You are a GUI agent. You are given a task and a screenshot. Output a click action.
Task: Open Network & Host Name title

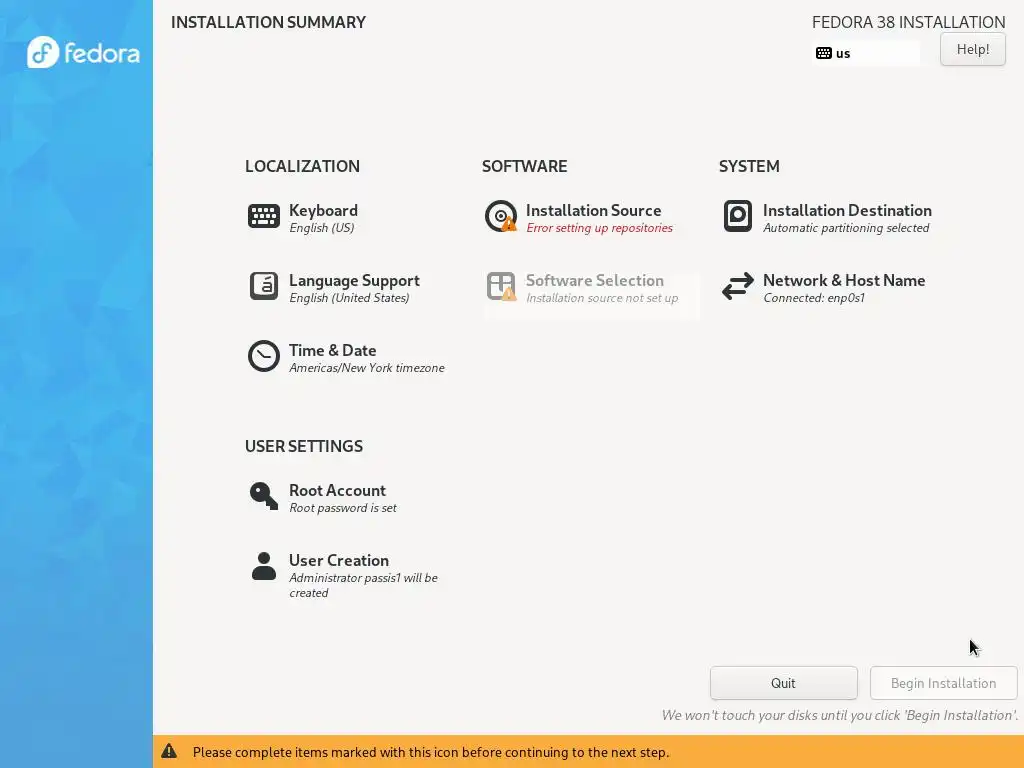click(x=844, y=280)
